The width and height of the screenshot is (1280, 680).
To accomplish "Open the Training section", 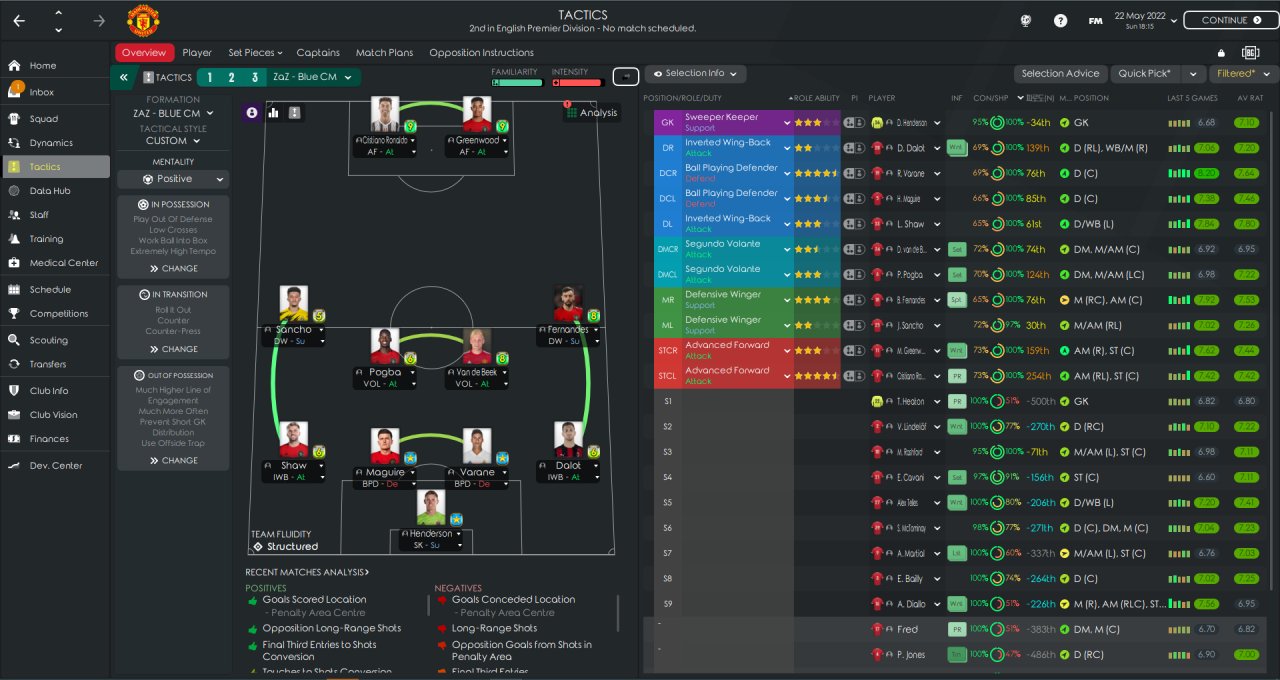I will click(x=55, y=239).
